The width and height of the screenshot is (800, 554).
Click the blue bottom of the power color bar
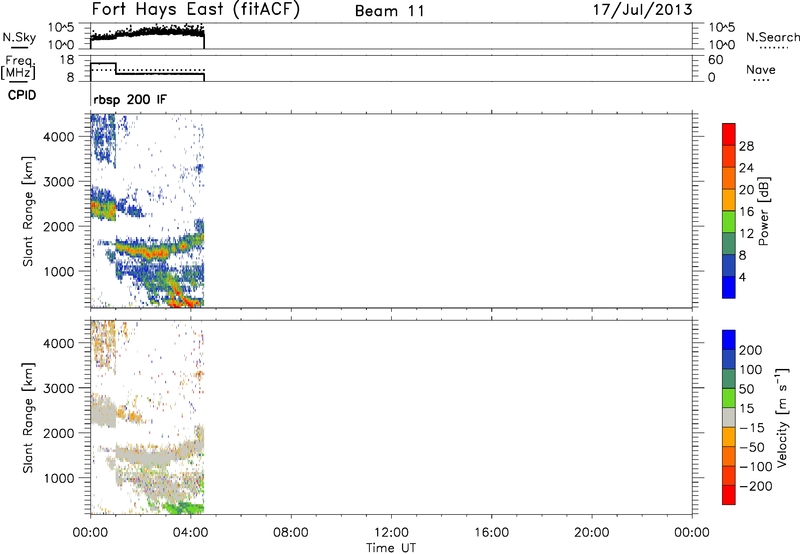point(729,287)
